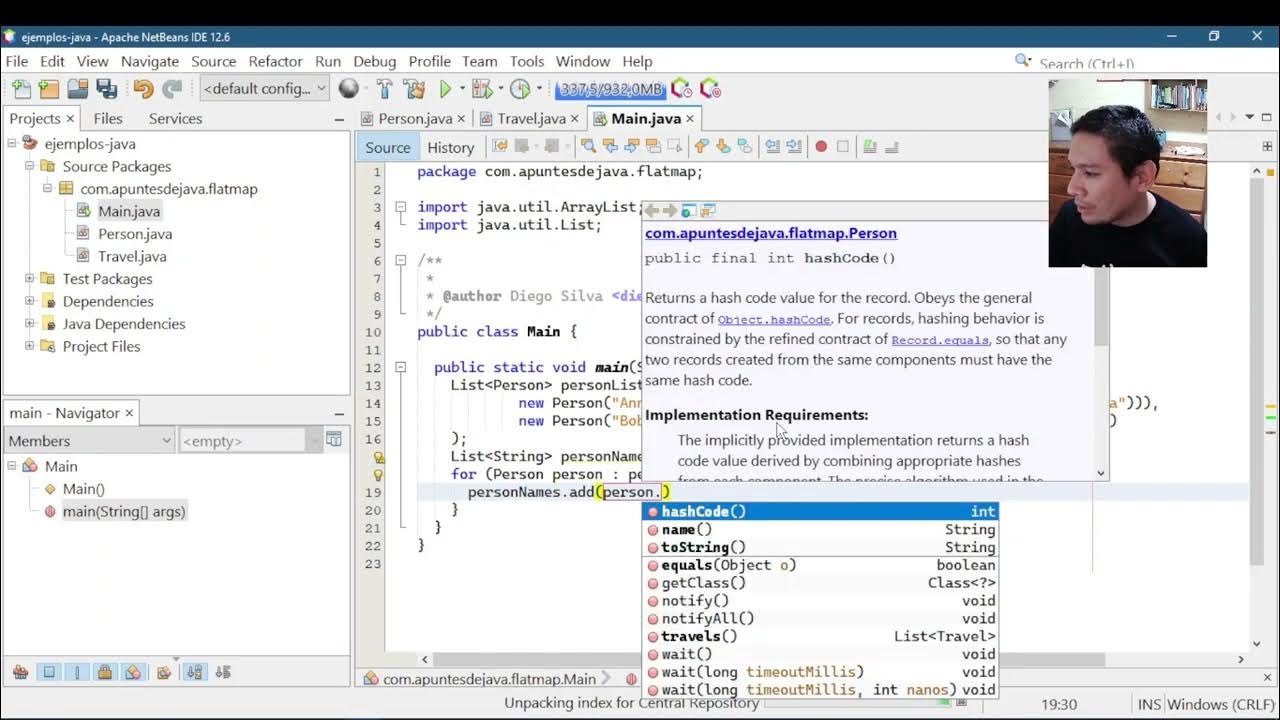Click the Save All toolbar icon
Viewport: 1280px width, 720px height.
click(106, 89)
